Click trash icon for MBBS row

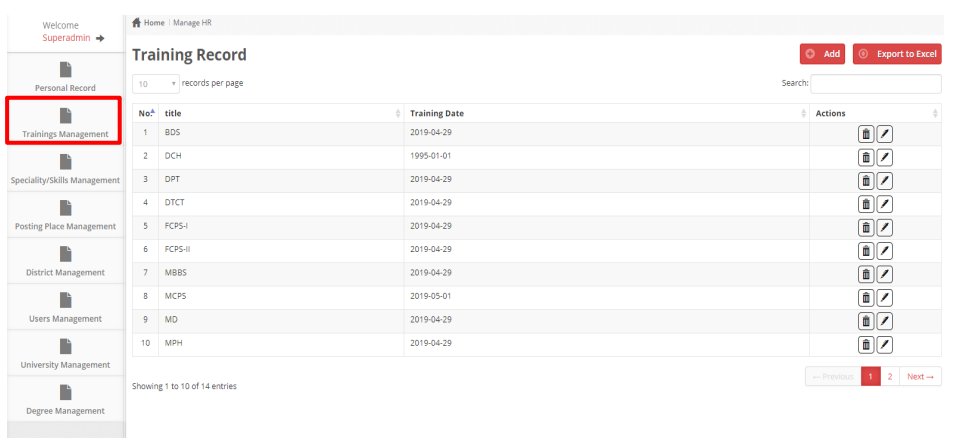(866, 273)
